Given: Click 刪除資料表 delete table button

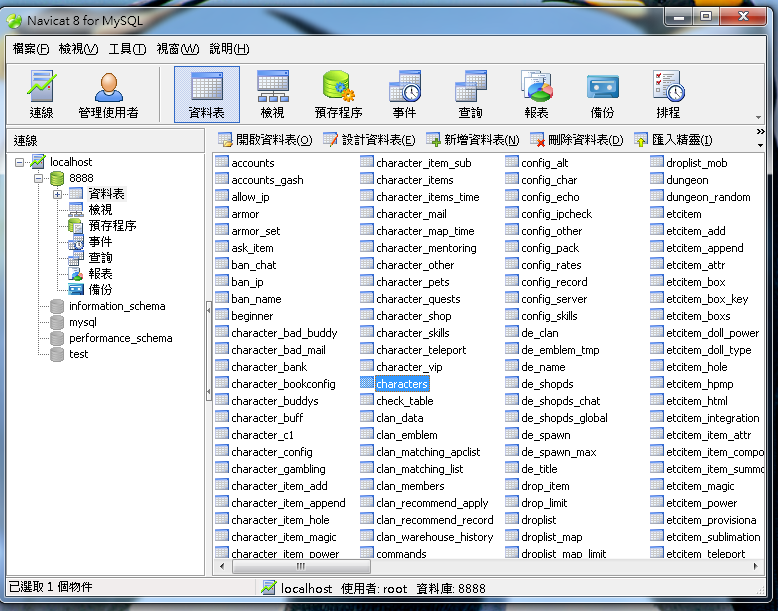Looking at the screenshot, I should pos(577,140).
